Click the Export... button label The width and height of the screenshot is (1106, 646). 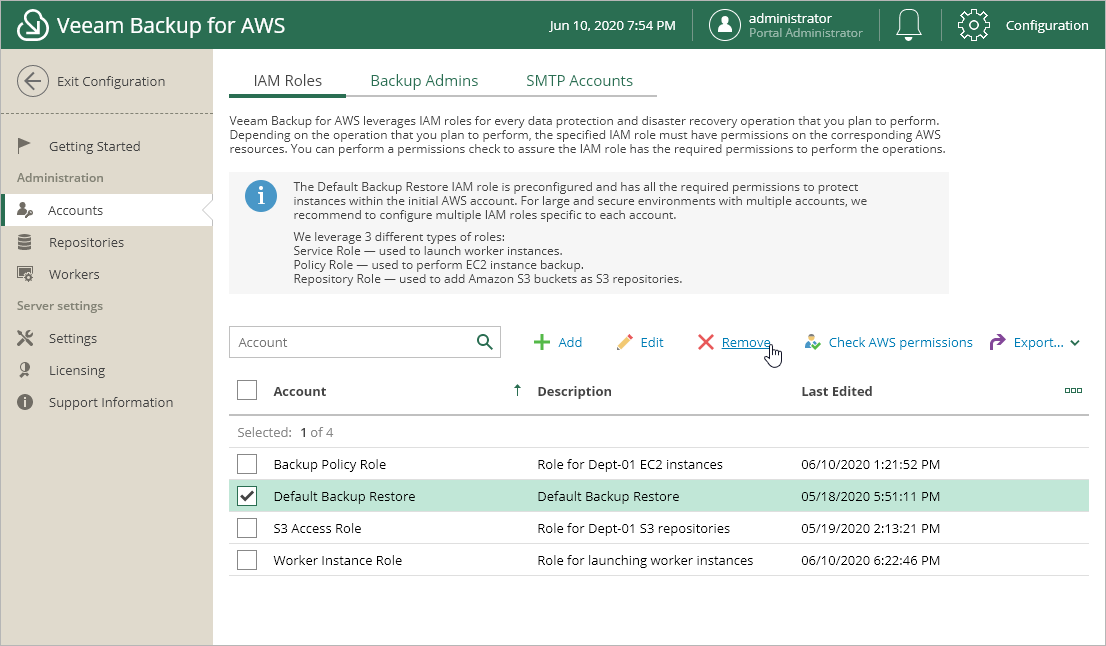click(1038, 342)
